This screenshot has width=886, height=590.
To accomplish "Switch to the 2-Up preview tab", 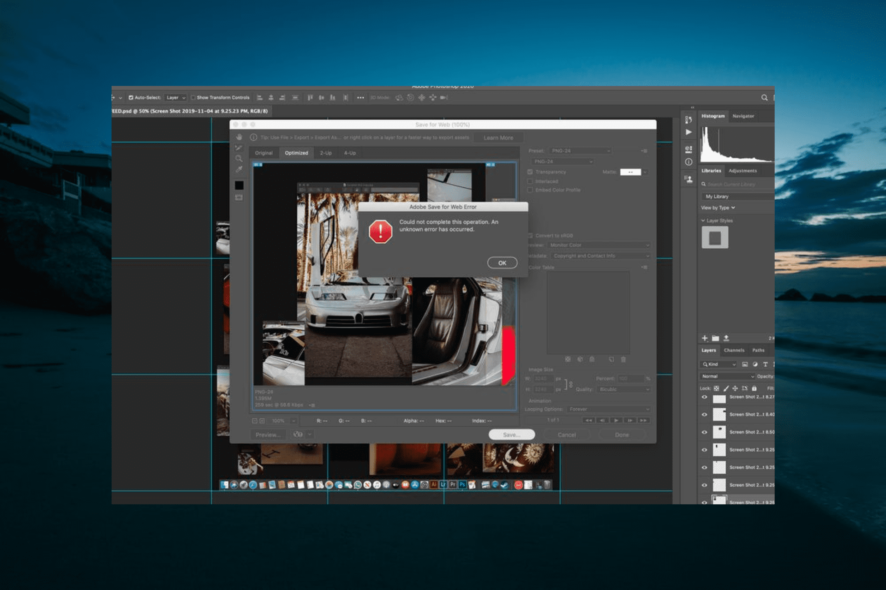I will (326, 153).
